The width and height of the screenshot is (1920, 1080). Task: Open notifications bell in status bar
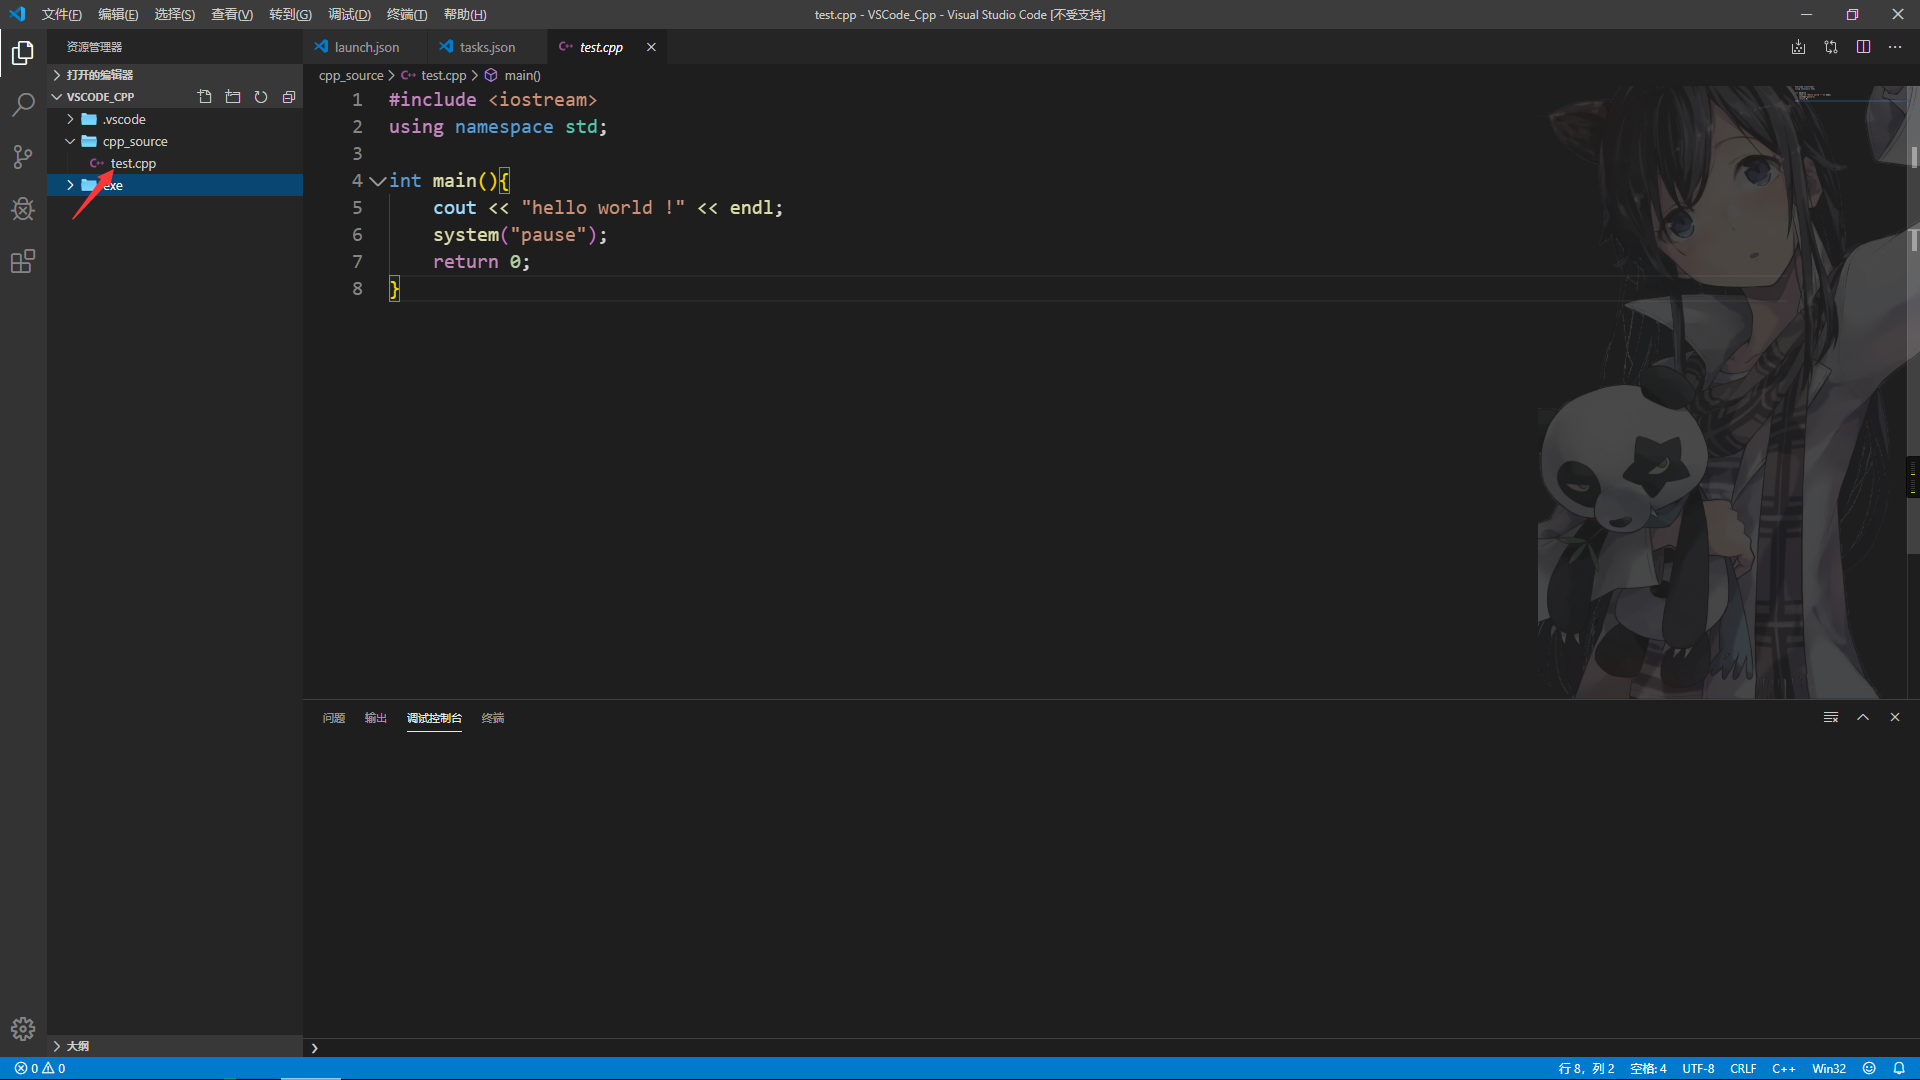click(x=1899, y=1068)
